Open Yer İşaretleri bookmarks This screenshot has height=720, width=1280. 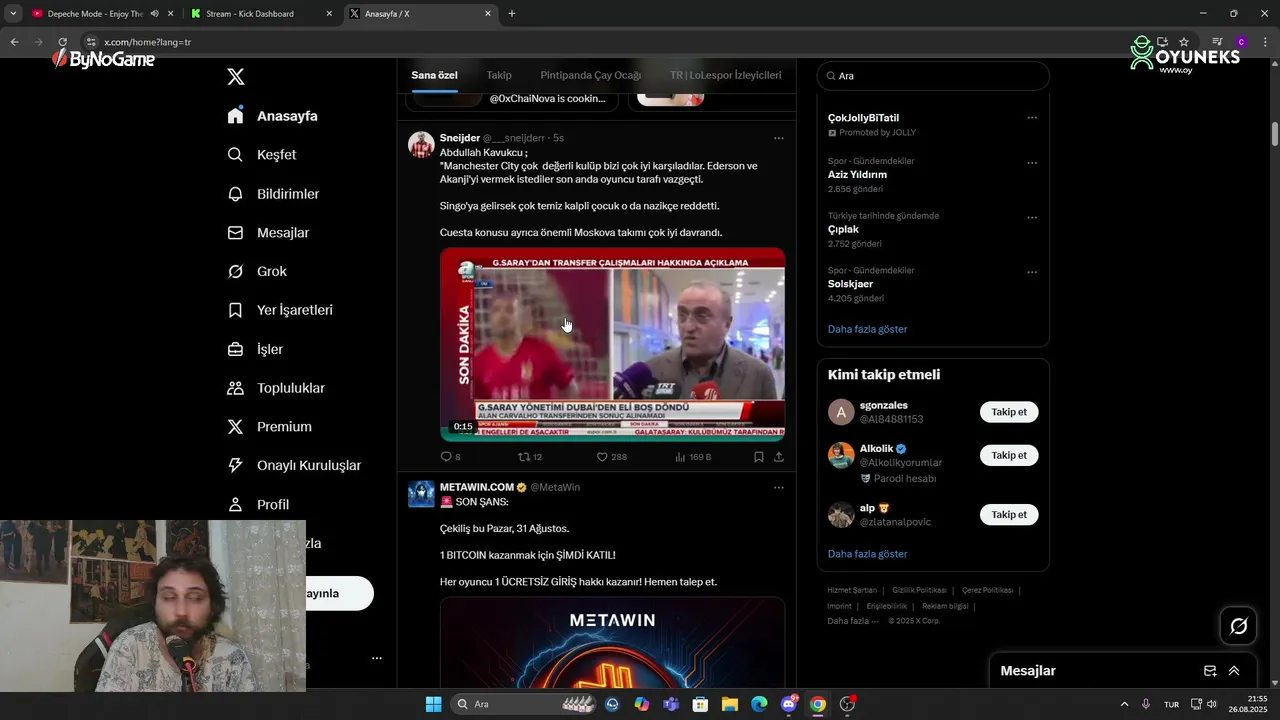click(x=280, y=310)
